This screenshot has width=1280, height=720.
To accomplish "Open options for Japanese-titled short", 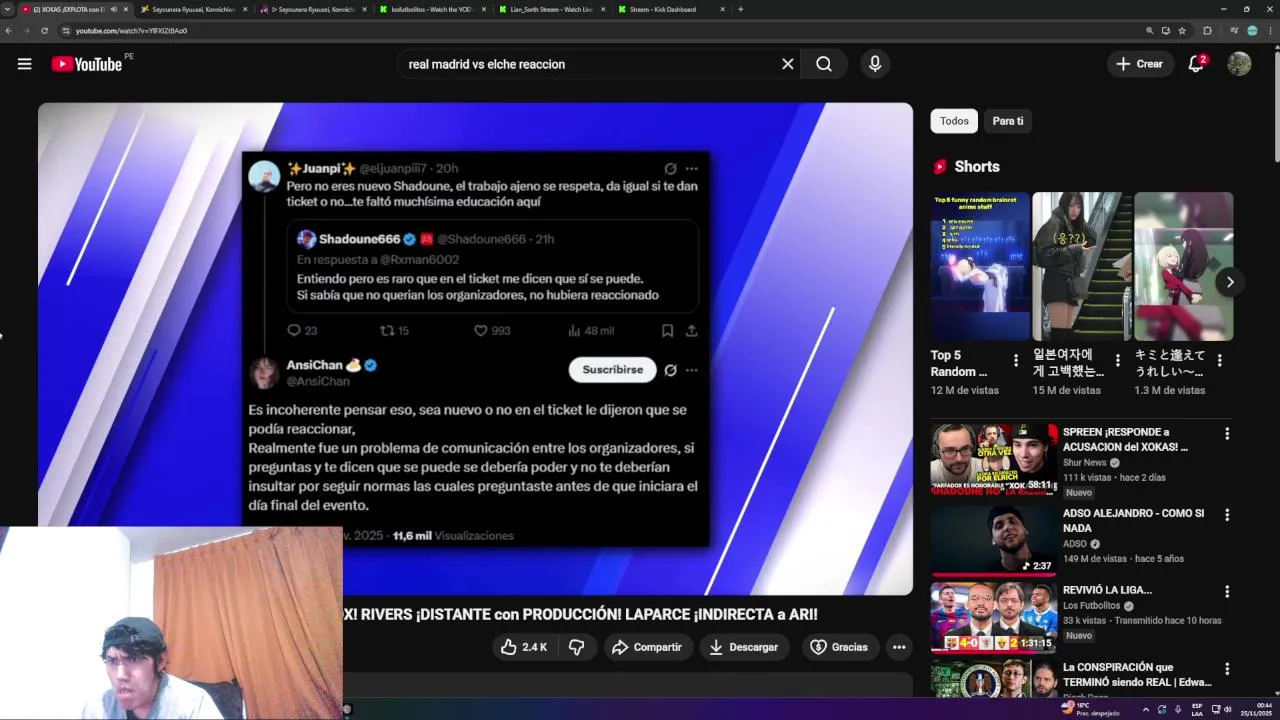I will pyautogui.click(x=1220, y=360).
